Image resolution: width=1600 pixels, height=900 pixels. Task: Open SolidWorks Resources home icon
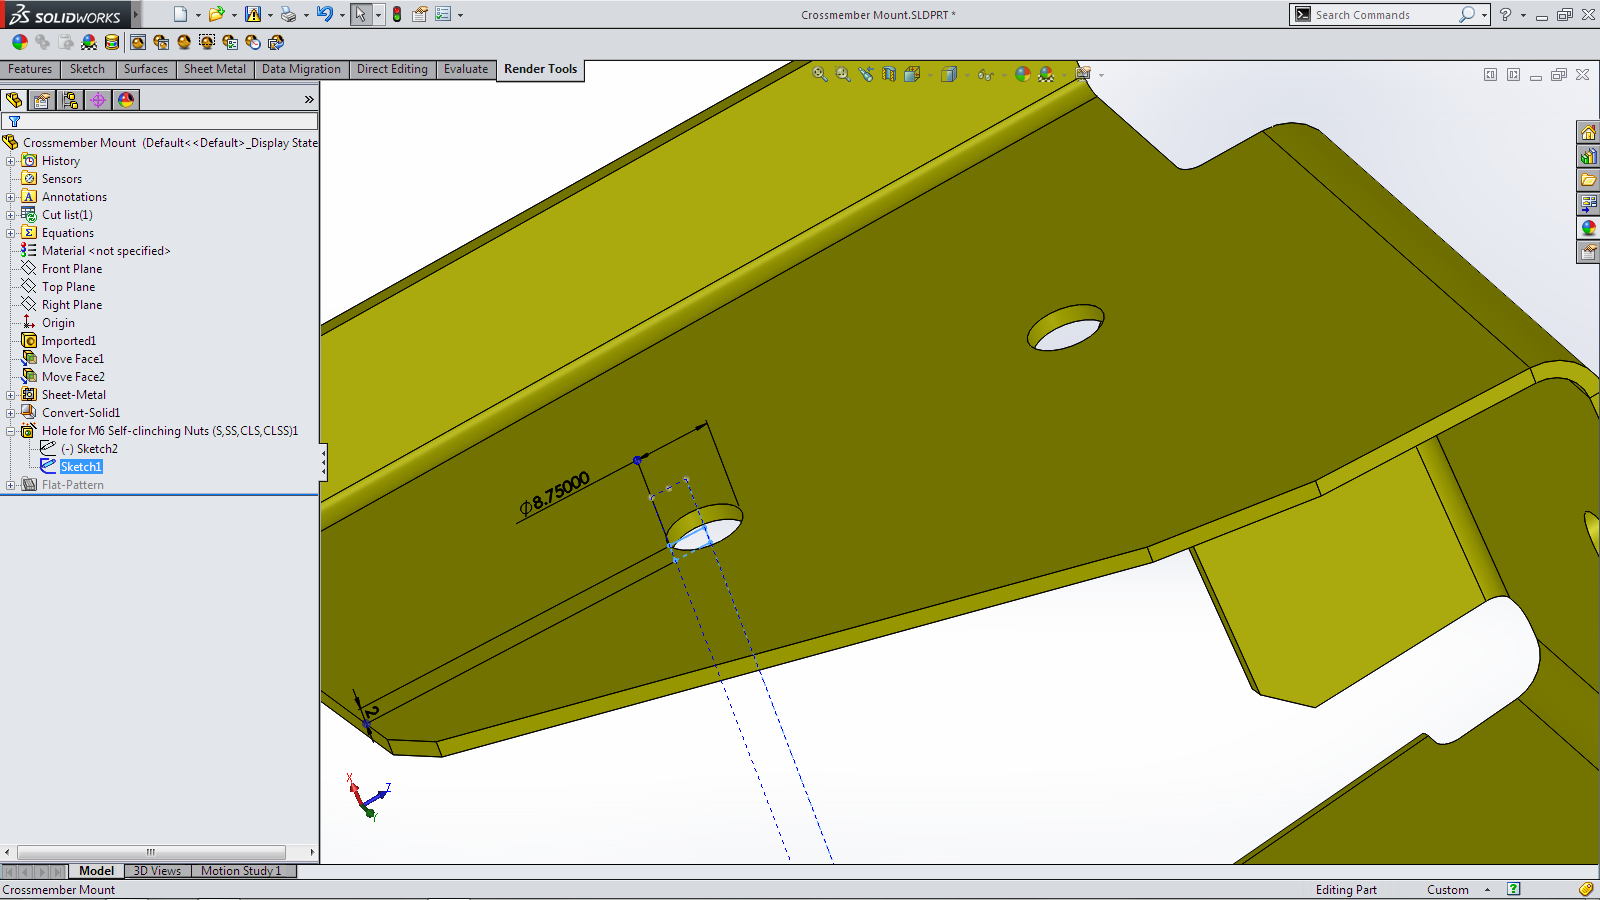(1588, 133)
